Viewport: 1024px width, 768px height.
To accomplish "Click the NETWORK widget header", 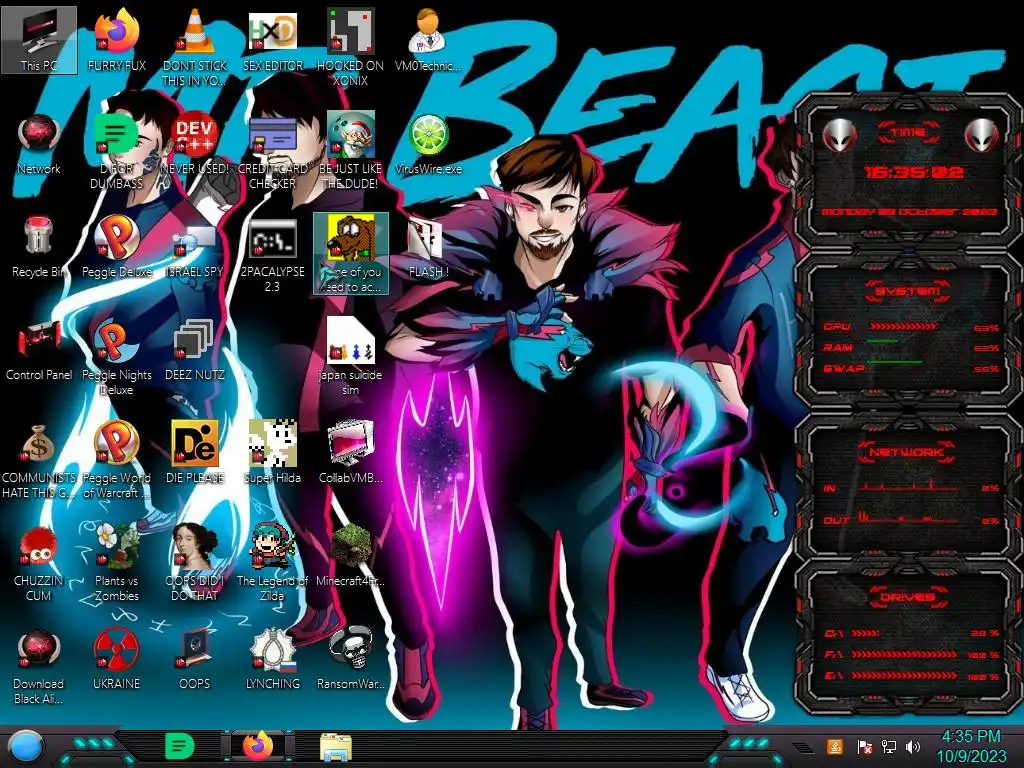I will point(907,452).
